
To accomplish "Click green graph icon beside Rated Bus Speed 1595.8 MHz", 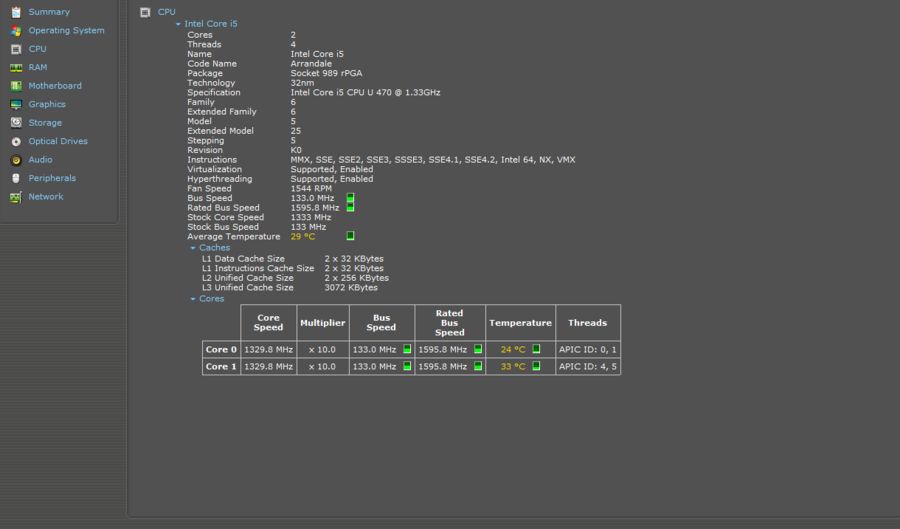I will (x=350, y=207).
